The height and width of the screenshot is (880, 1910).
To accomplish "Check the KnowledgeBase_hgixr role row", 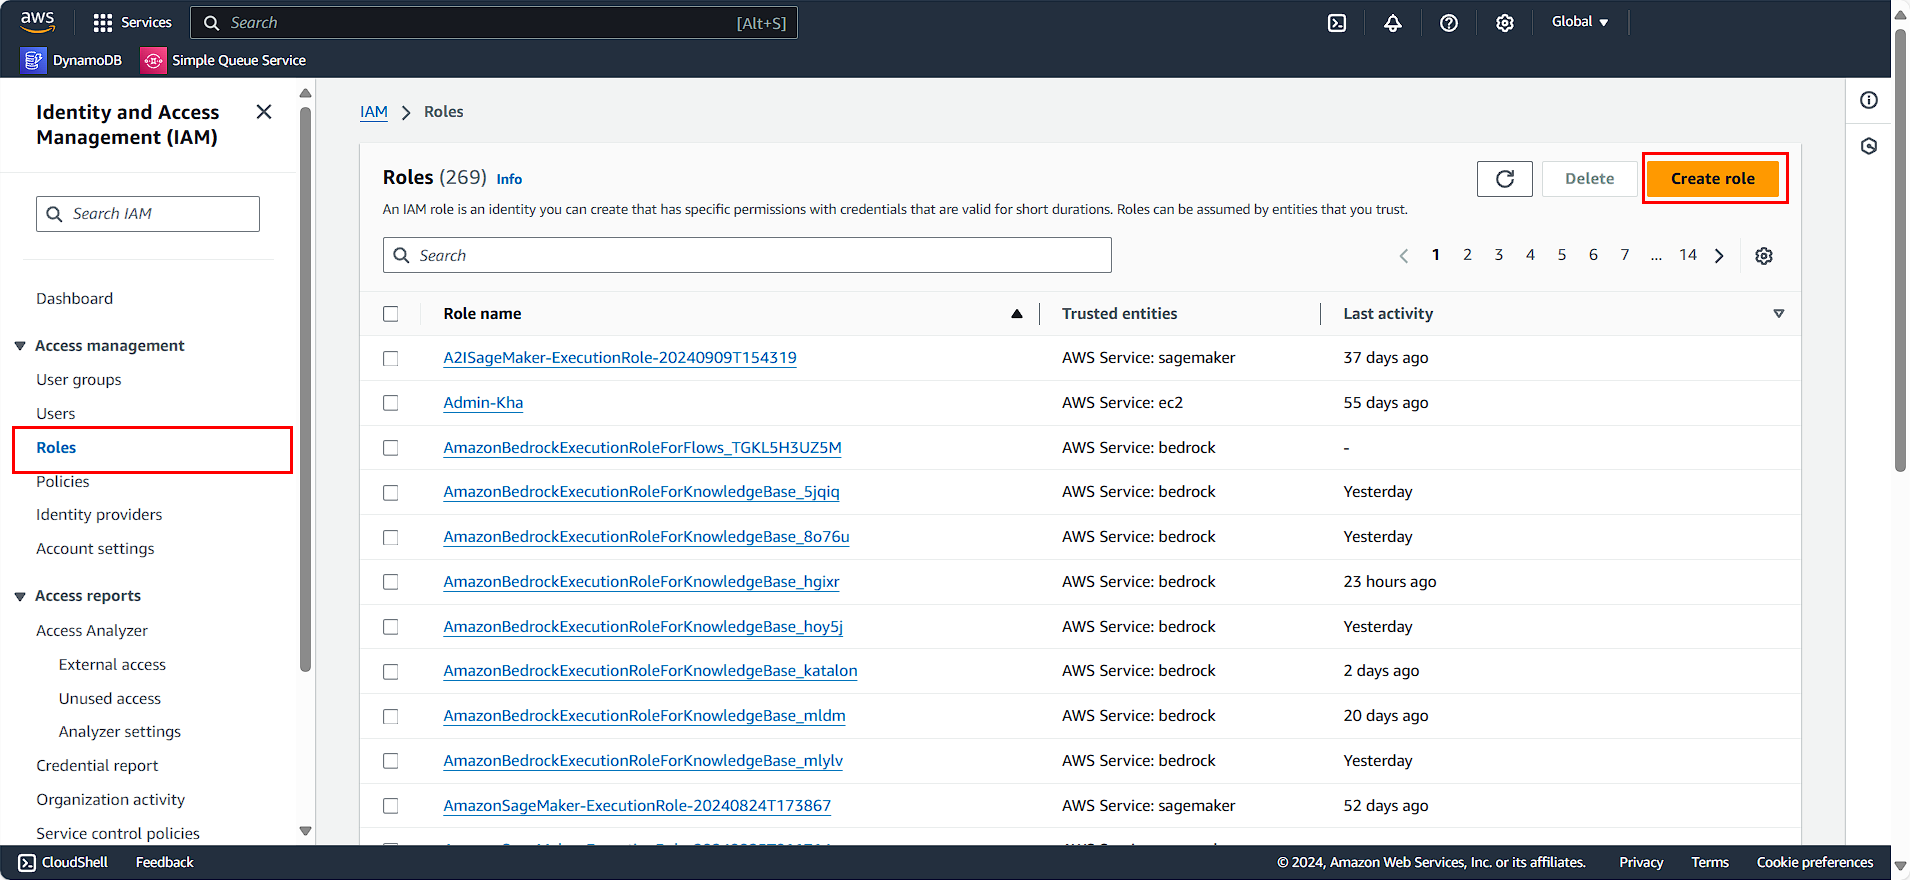I will (391, 582).
